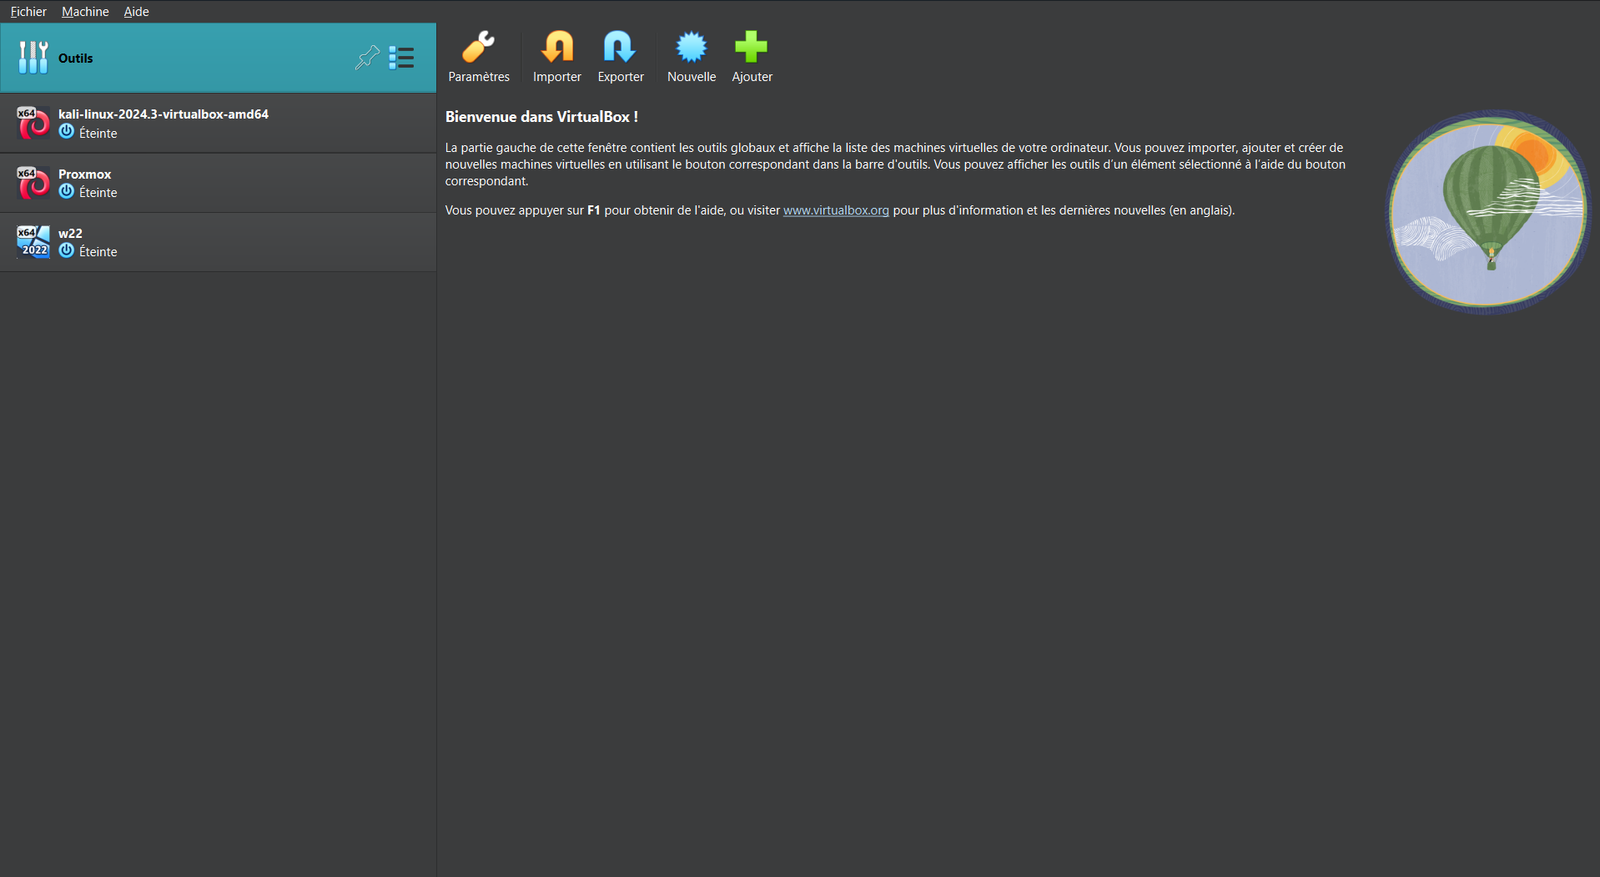Click the Importer appliance icon

557,48
